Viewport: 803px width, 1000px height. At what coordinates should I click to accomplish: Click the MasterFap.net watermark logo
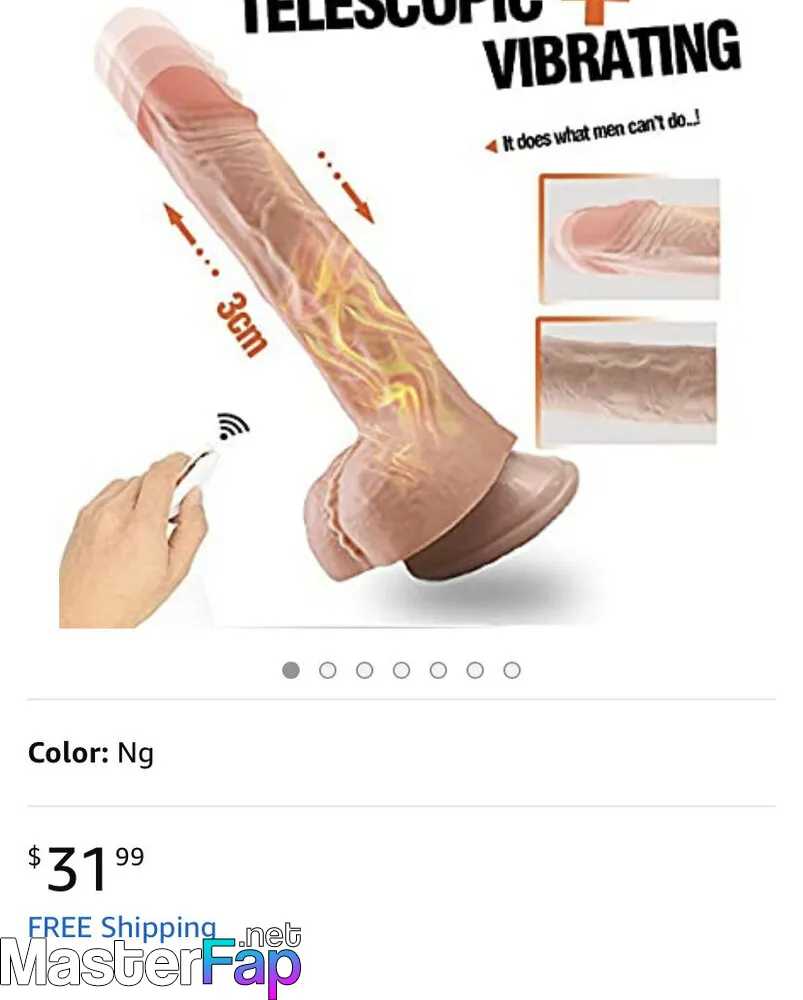tap(151, 960)
